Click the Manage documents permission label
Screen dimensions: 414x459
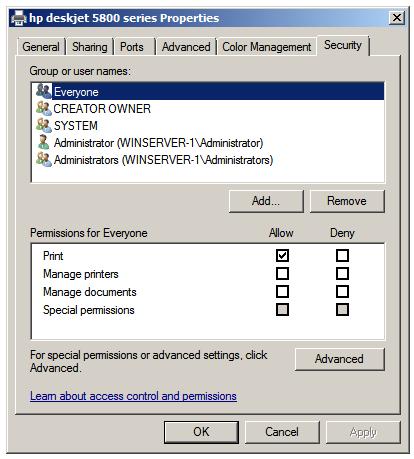click(x=90, y=292)
